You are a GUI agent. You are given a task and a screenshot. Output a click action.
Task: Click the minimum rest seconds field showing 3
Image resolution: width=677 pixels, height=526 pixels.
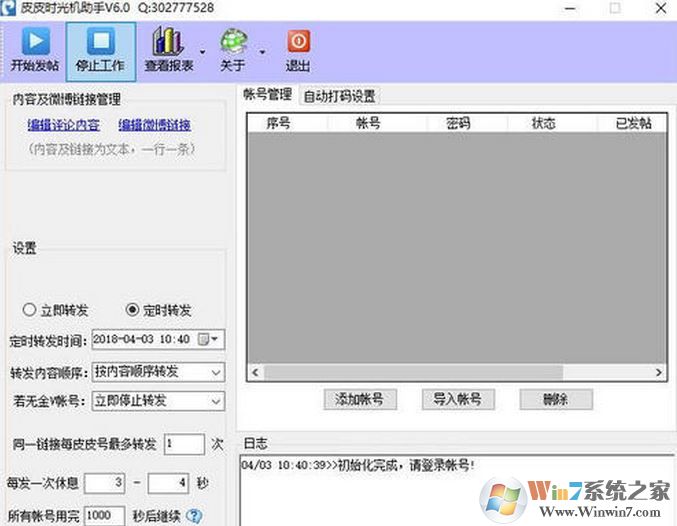104,483
